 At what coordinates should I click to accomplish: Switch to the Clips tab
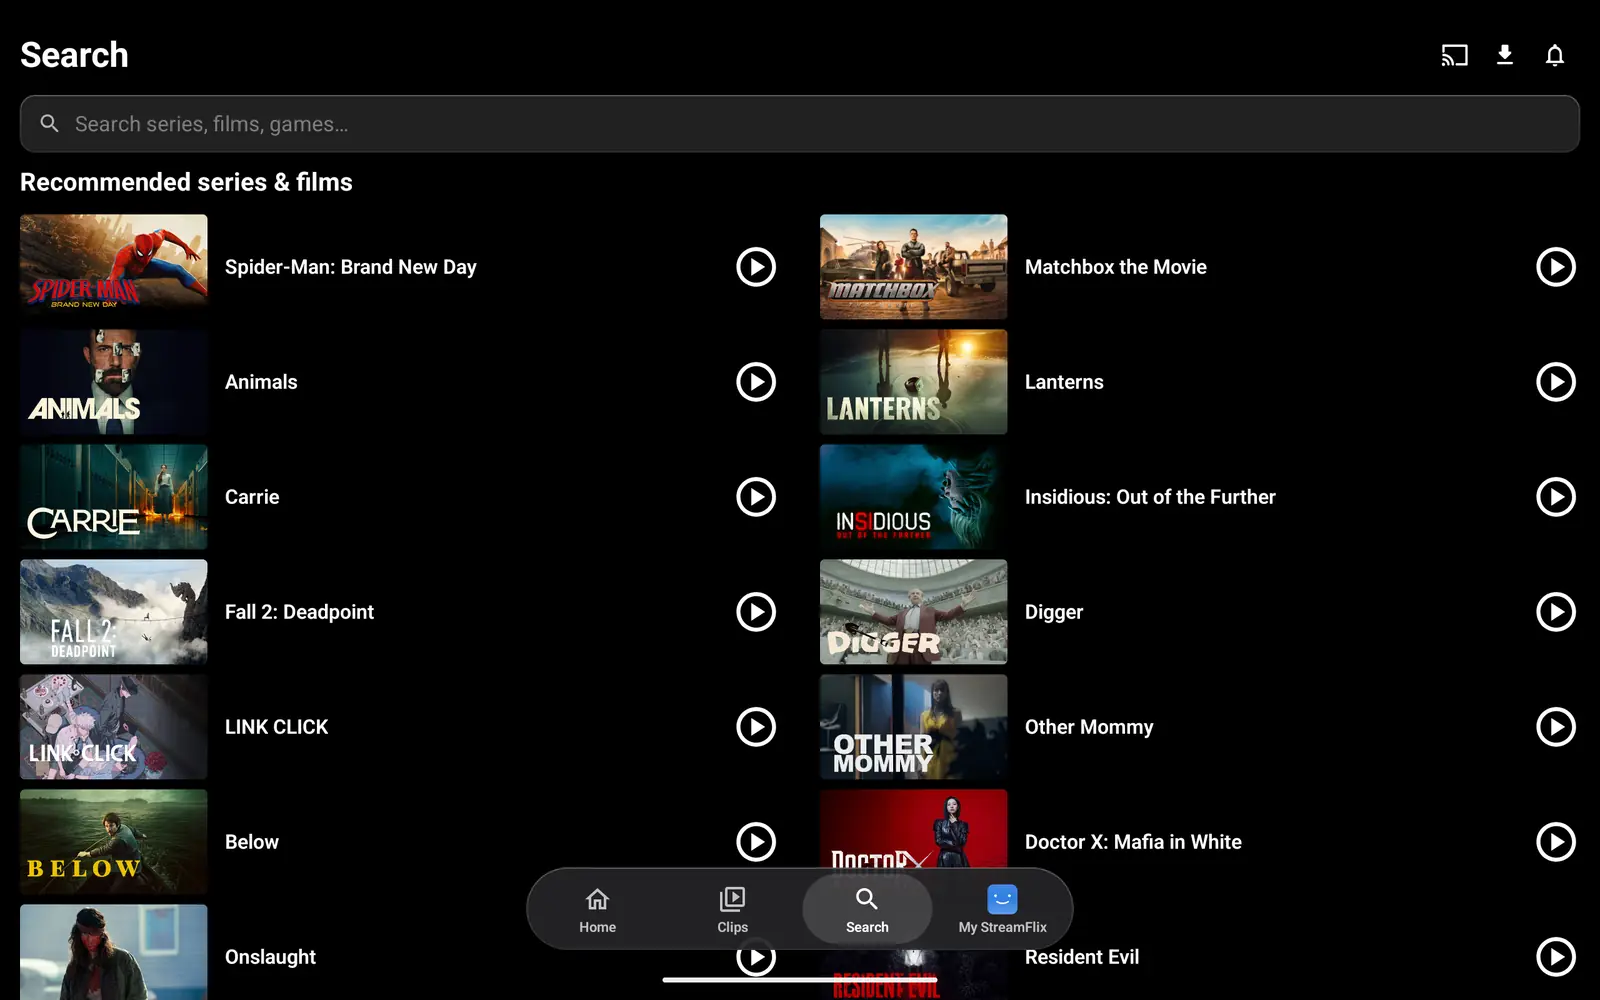click(732, 909)
